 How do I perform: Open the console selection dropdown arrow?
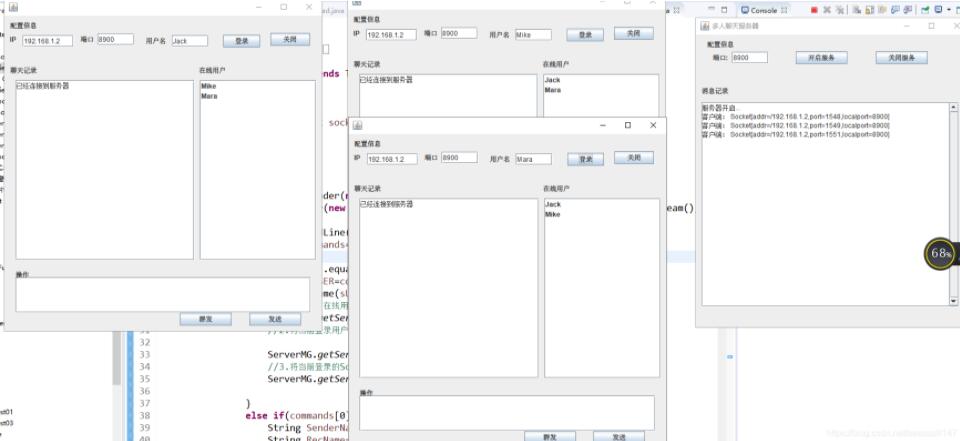pyautogui.click(x=947, y=10)
